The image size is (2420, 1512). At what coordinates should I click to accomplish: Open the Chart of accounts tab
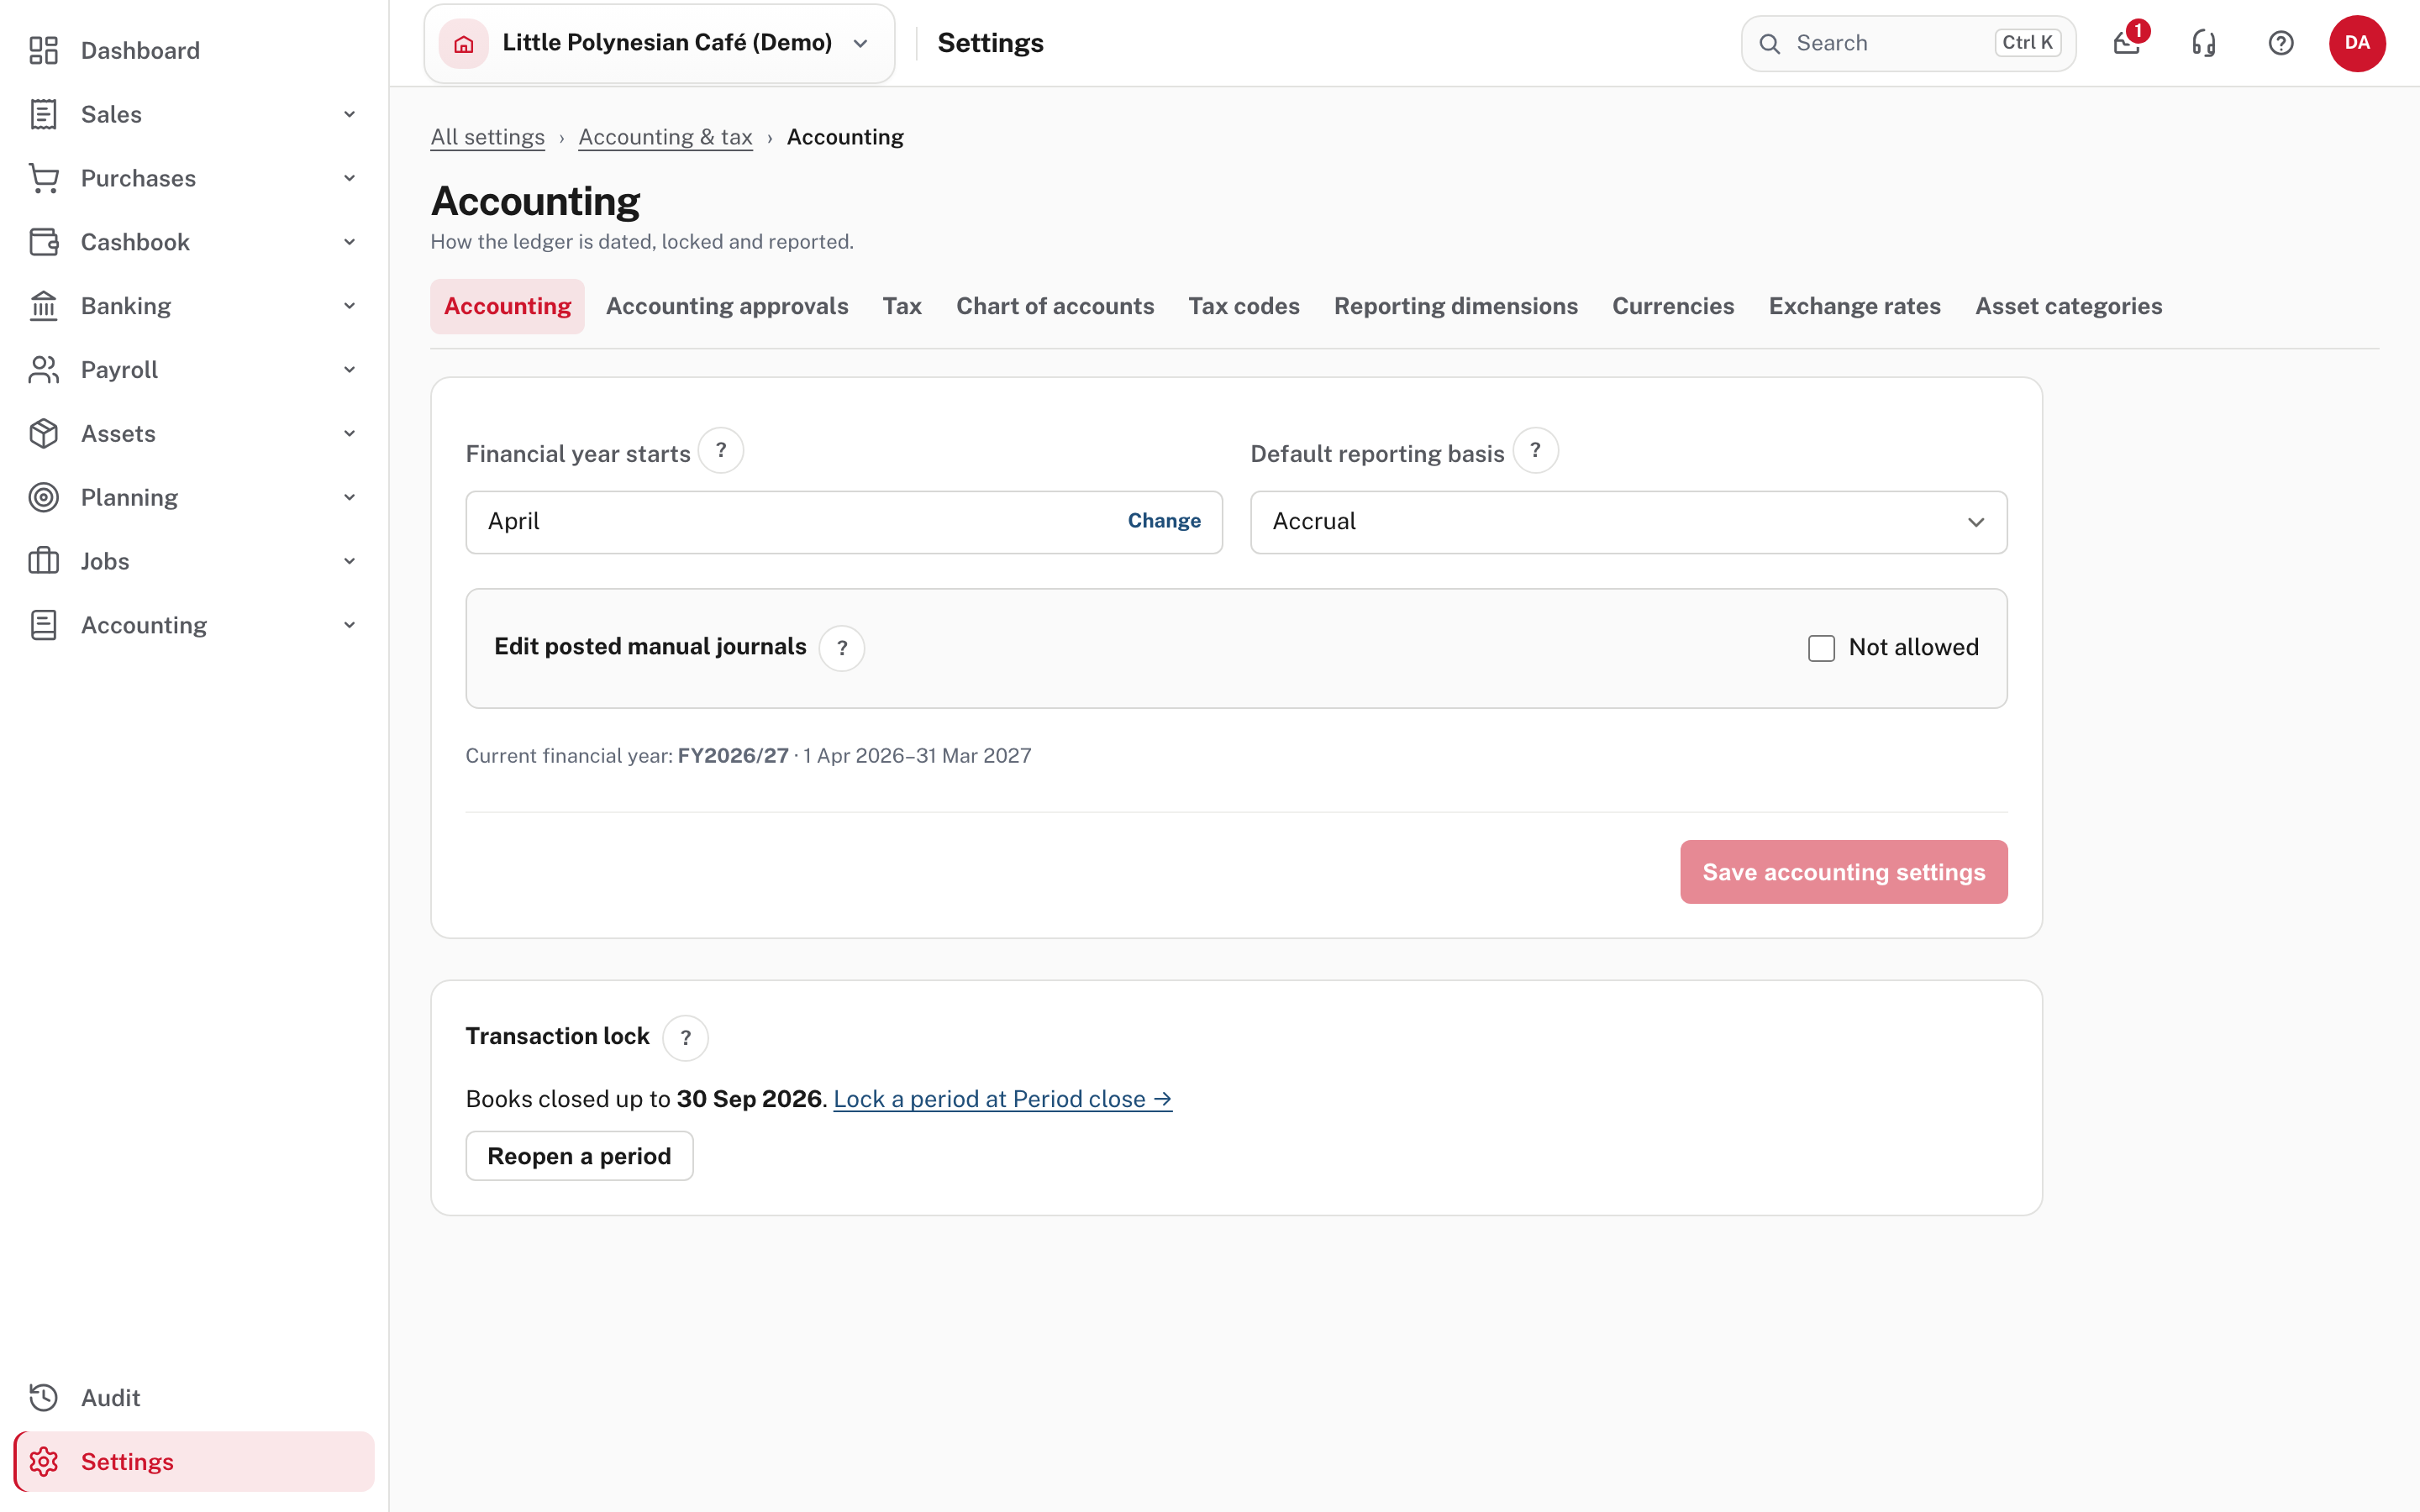tap(1055, 306)
